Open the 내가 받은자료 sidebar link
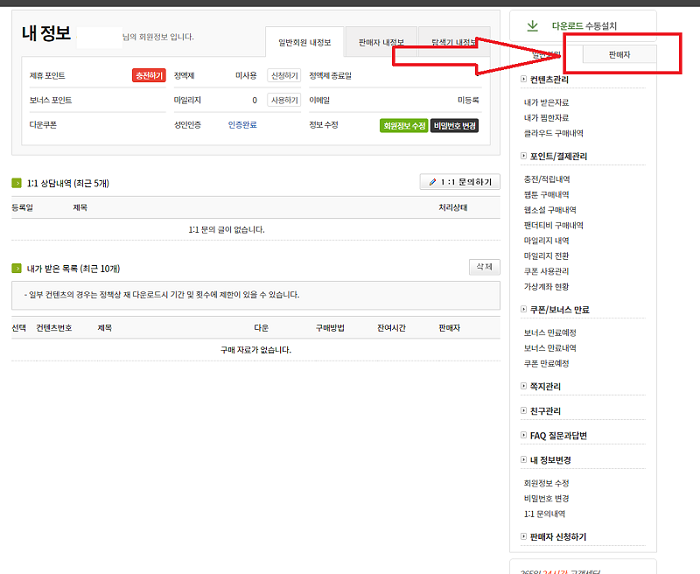 545,102
